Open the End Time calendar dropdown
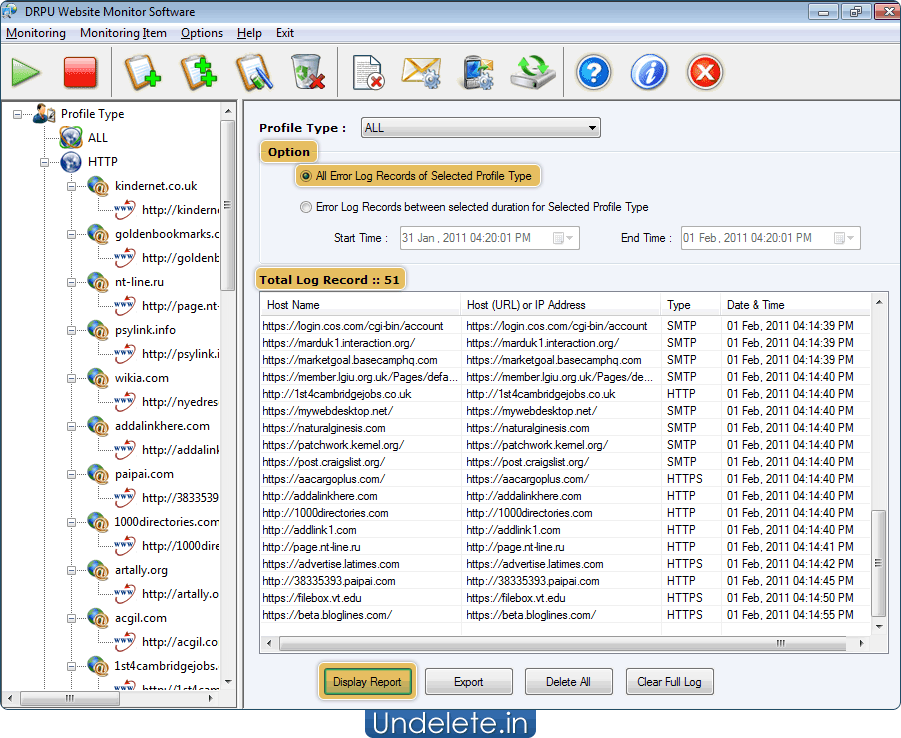Image resolution: width=901 pixels, height=738 pixels. (844, 238)
